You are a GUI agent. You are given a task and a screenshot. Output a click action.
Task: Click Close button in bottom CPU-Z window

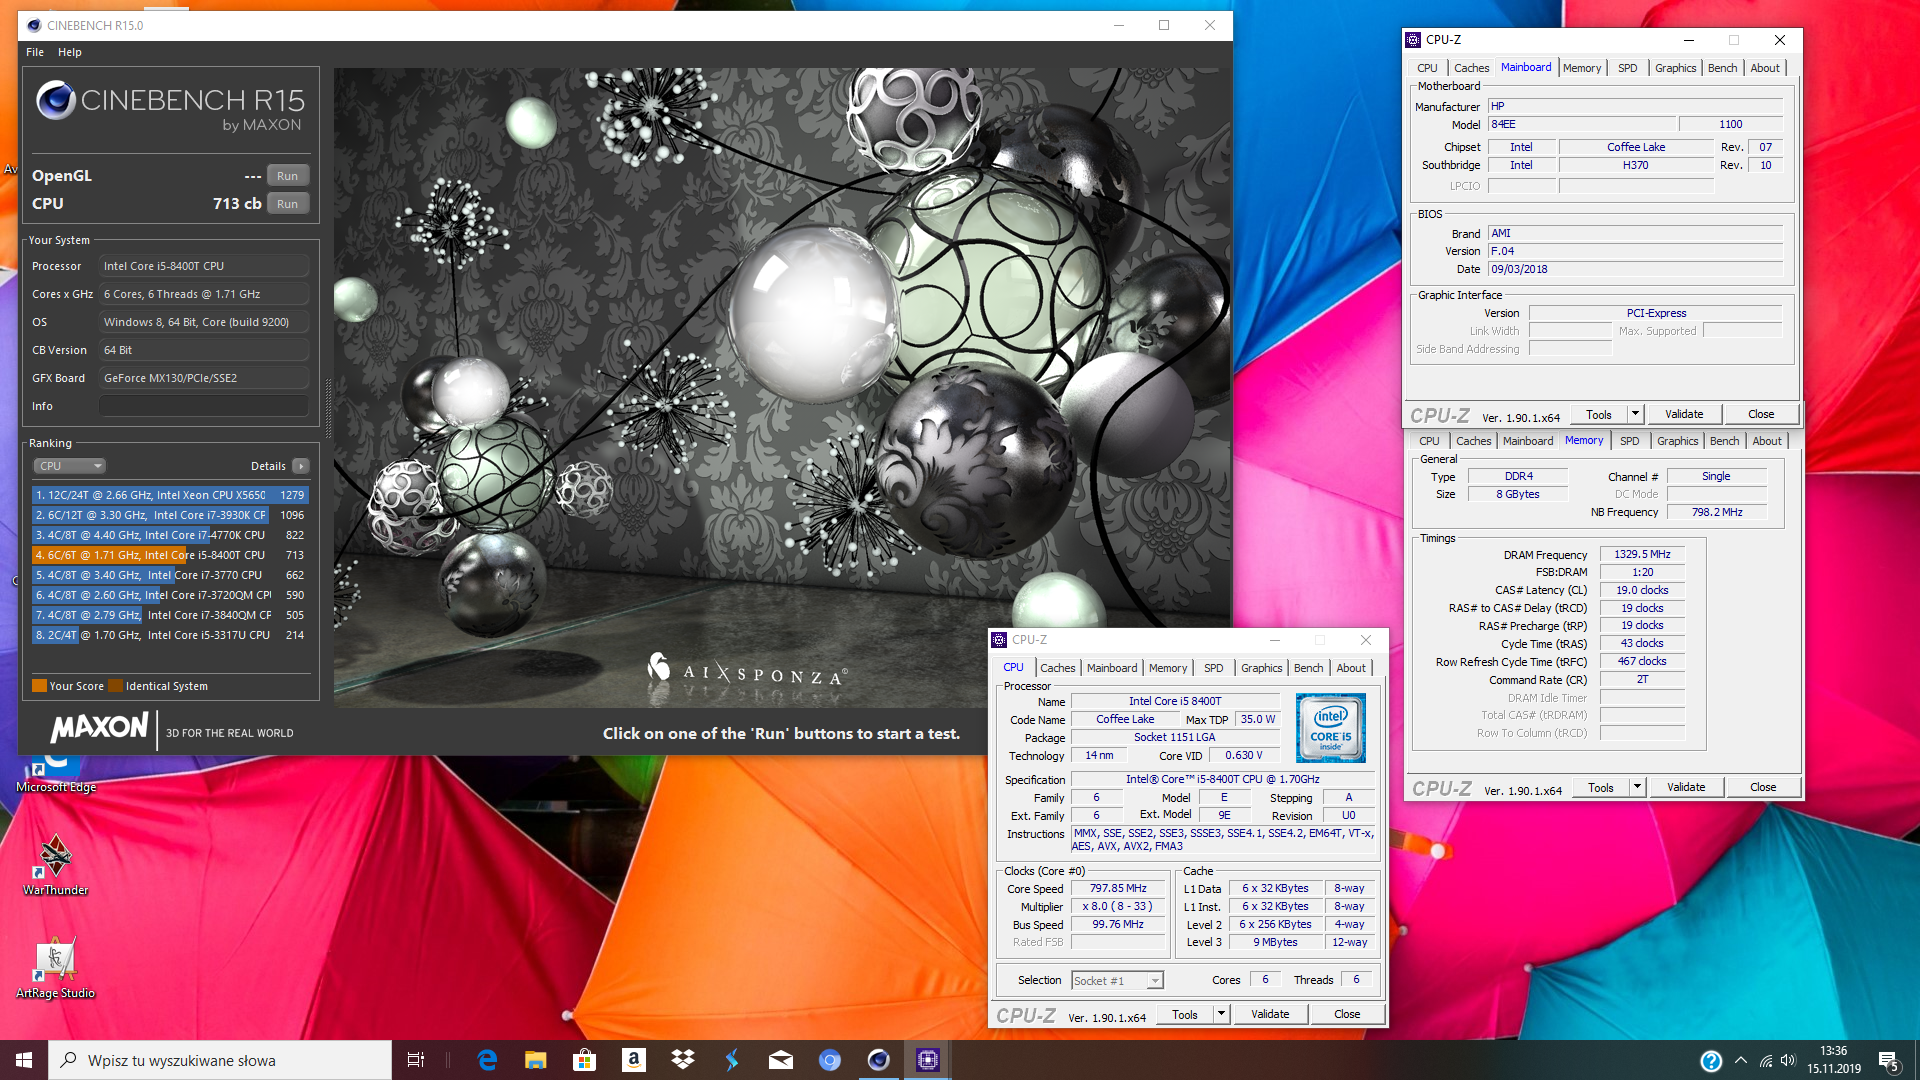1347,1014
